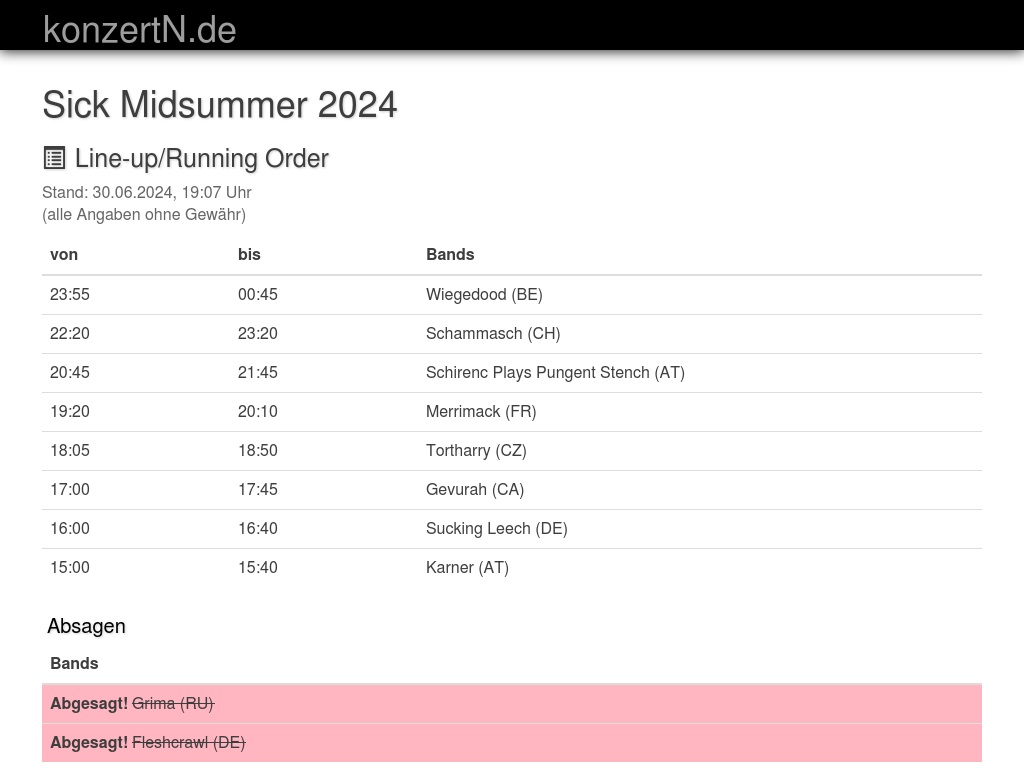
Task: Click the Tortharry (CZ) band row
Action: [x=476, y=450]
